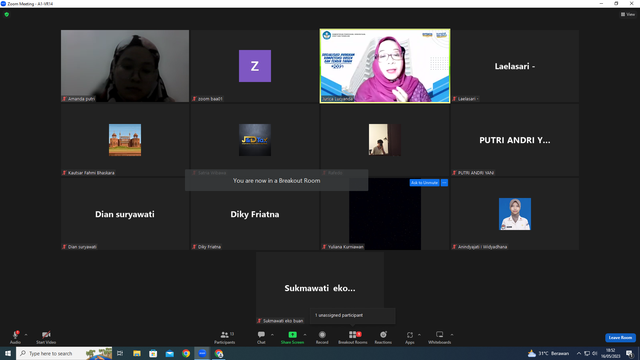Open more options on Yuliana Kurniawan's tile
This screenshot has height=360, width=640.
tap(444, 182)
